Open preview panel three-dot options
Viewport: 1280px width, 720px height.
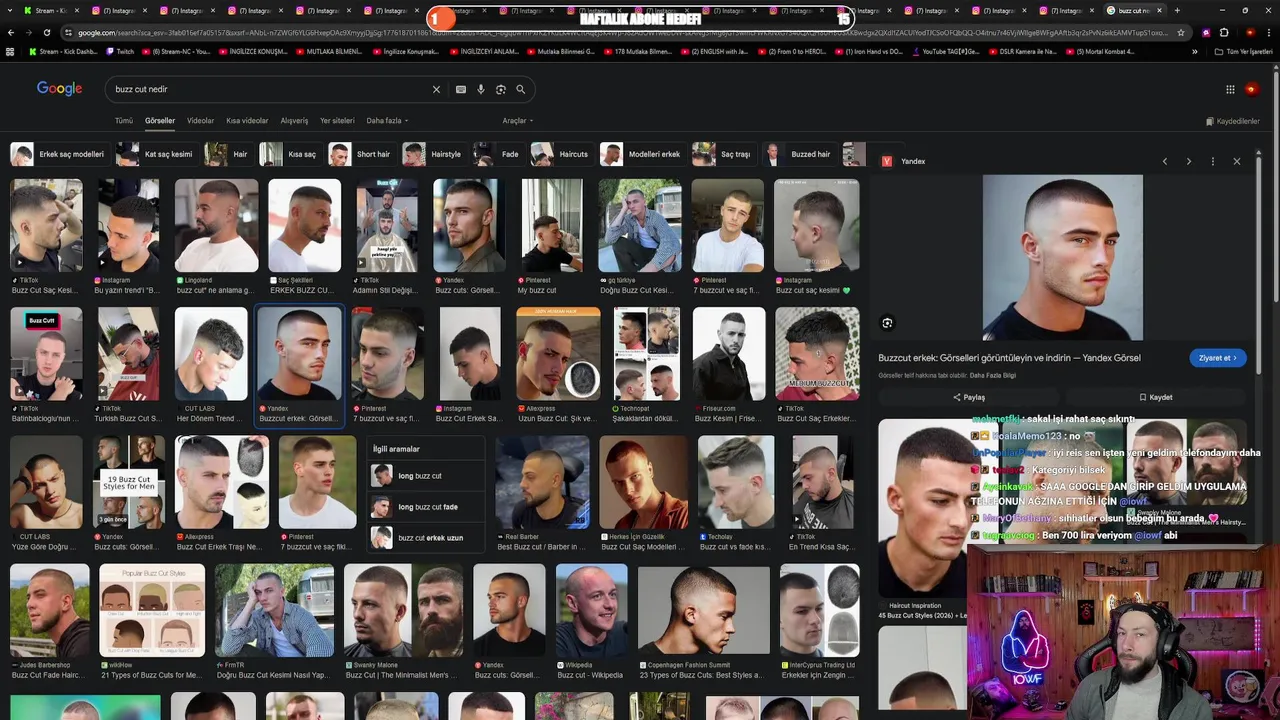(x=1213, y=161)
